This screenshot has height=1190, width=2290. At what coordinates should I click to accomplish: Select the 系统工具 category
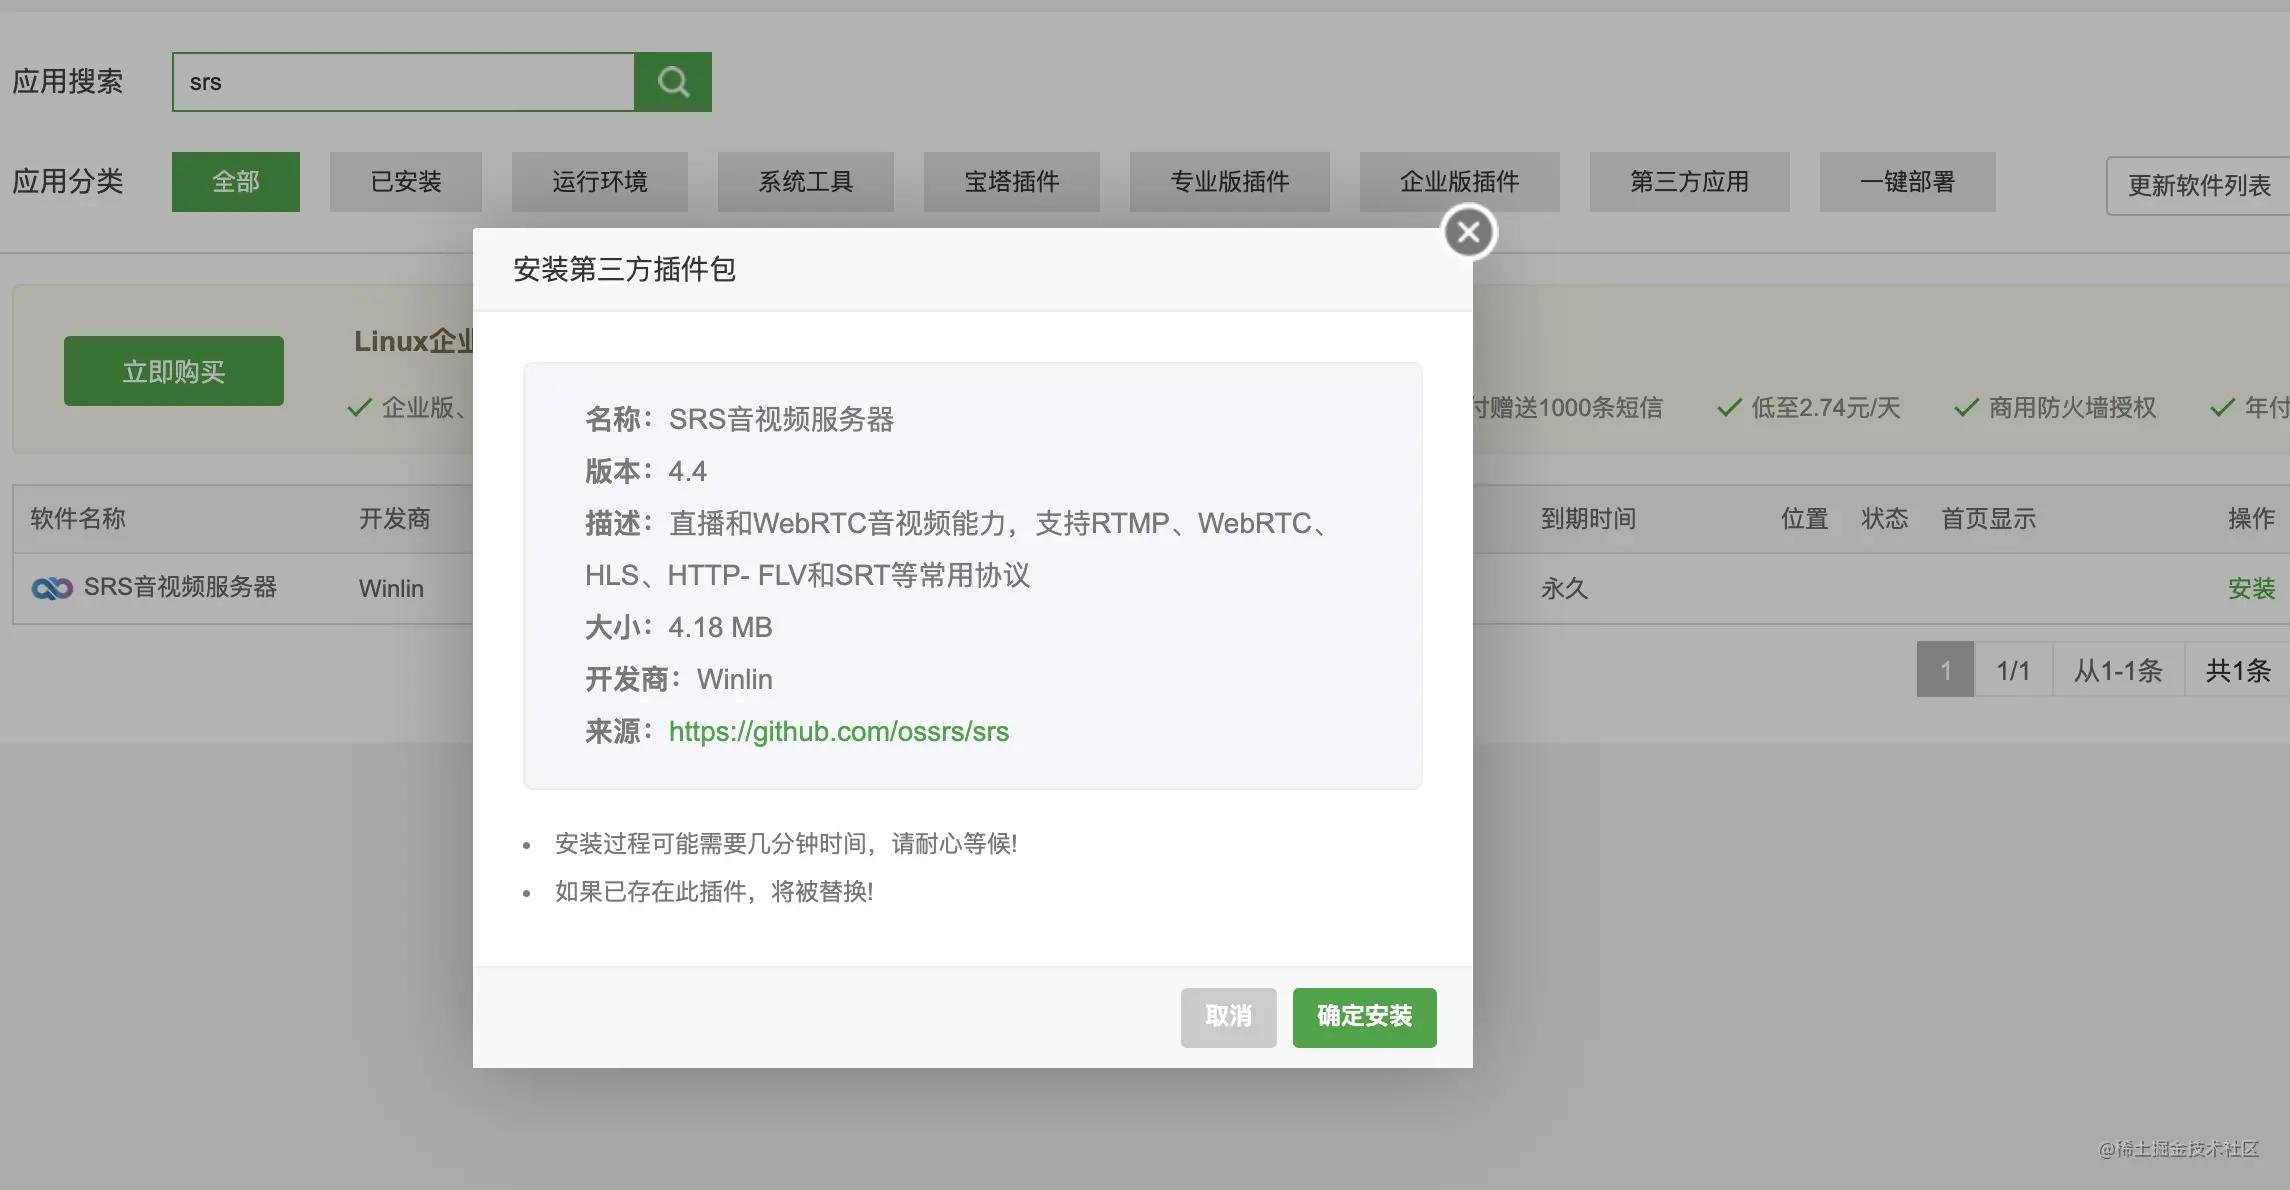(805, 181)
